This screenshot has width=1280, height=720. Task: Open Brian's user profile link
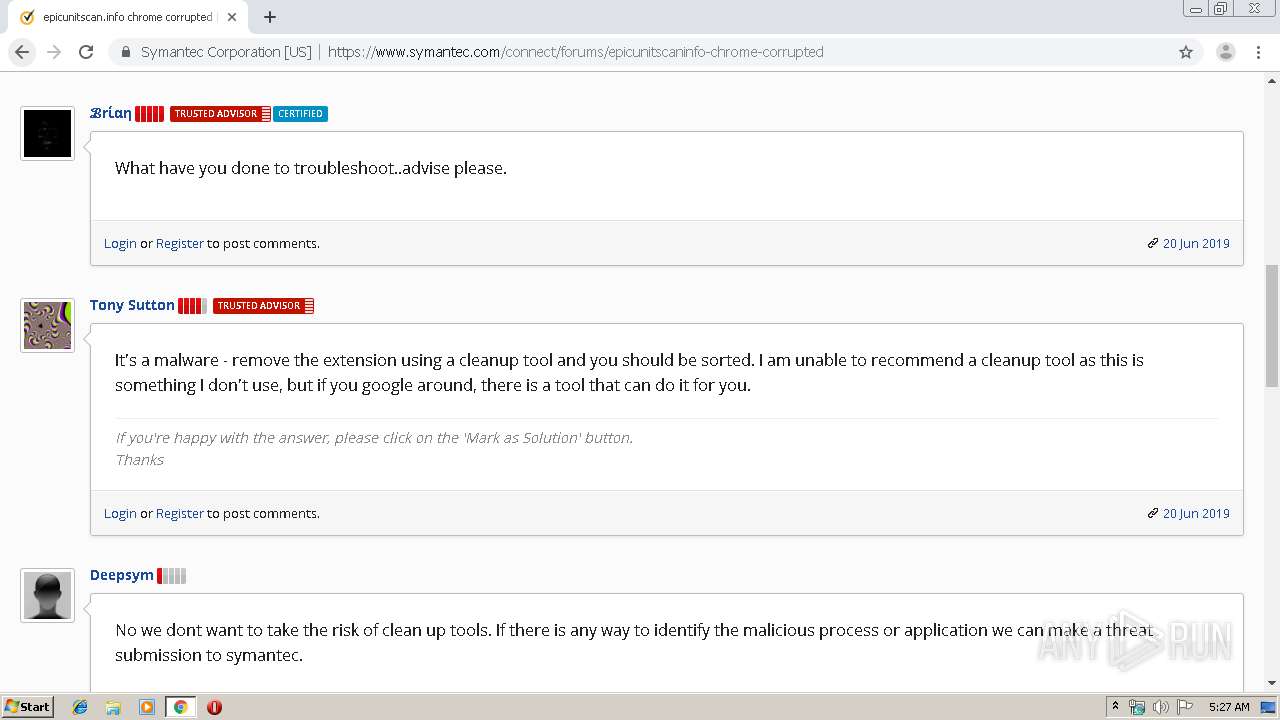(x=110, y=113)
